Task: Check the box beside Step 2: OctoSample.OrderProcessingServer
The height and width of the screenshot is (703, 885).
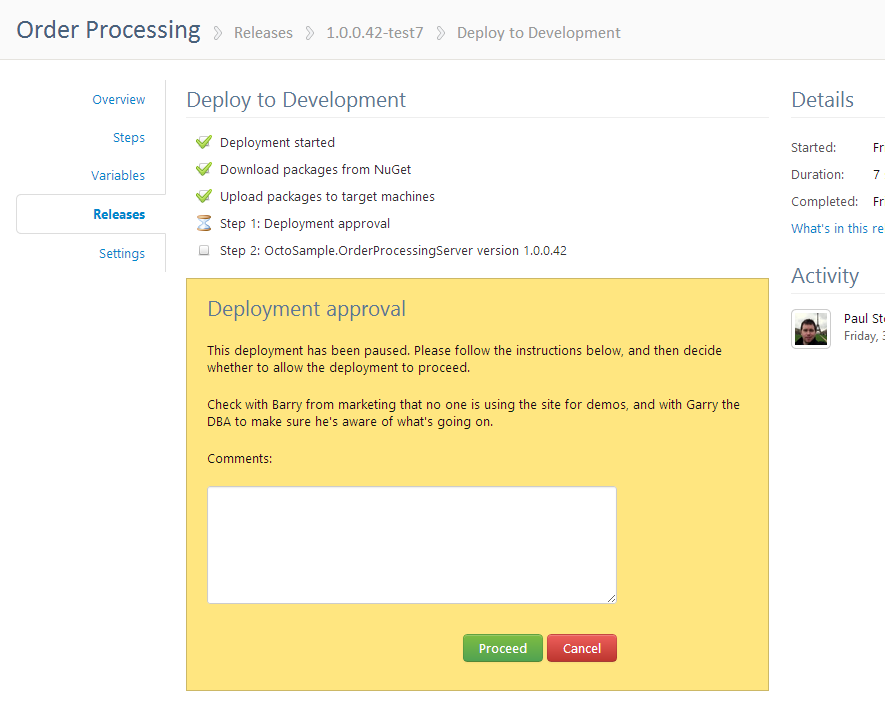Action: coord(204,250)
